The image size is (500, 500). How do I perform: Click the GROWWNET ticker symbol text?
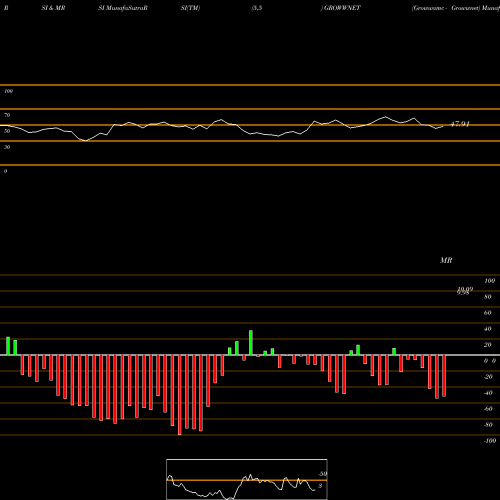tap(342, 8)
